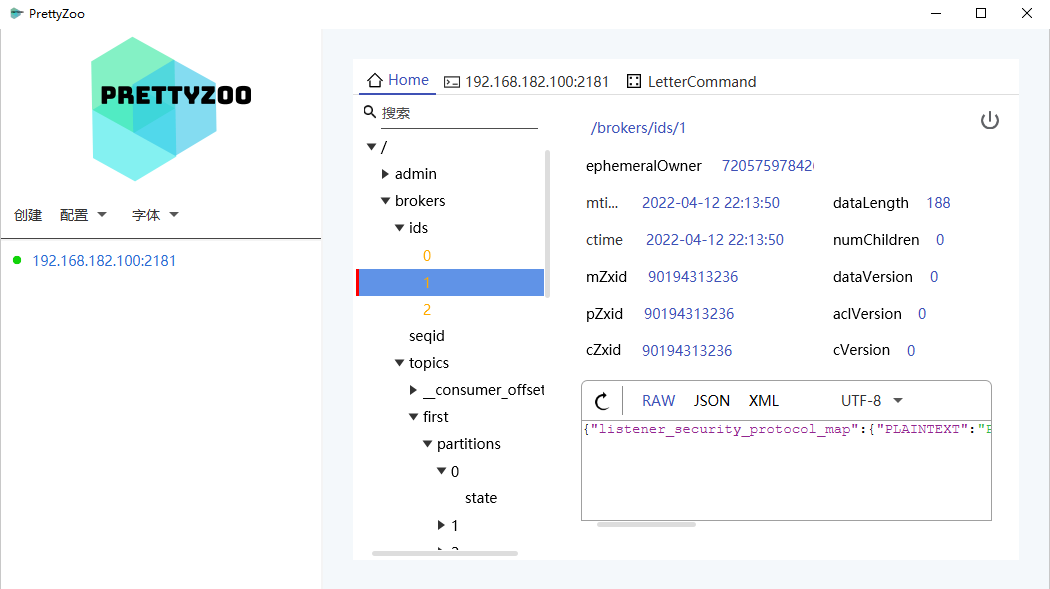The height and width of the screenshot is (589, 1050).
Task: Collapse the root / node
Action: tap(372, 147)
